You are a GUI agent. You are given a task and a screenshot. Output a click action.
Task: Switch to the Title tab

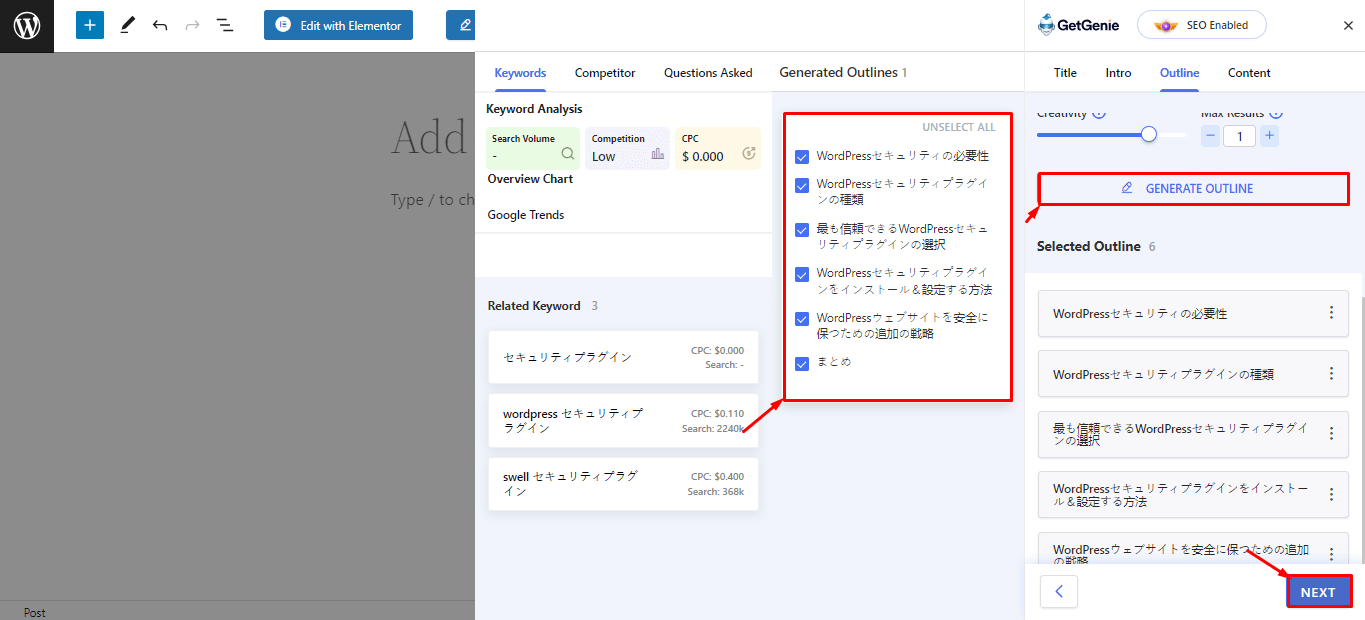point(1066,73)
